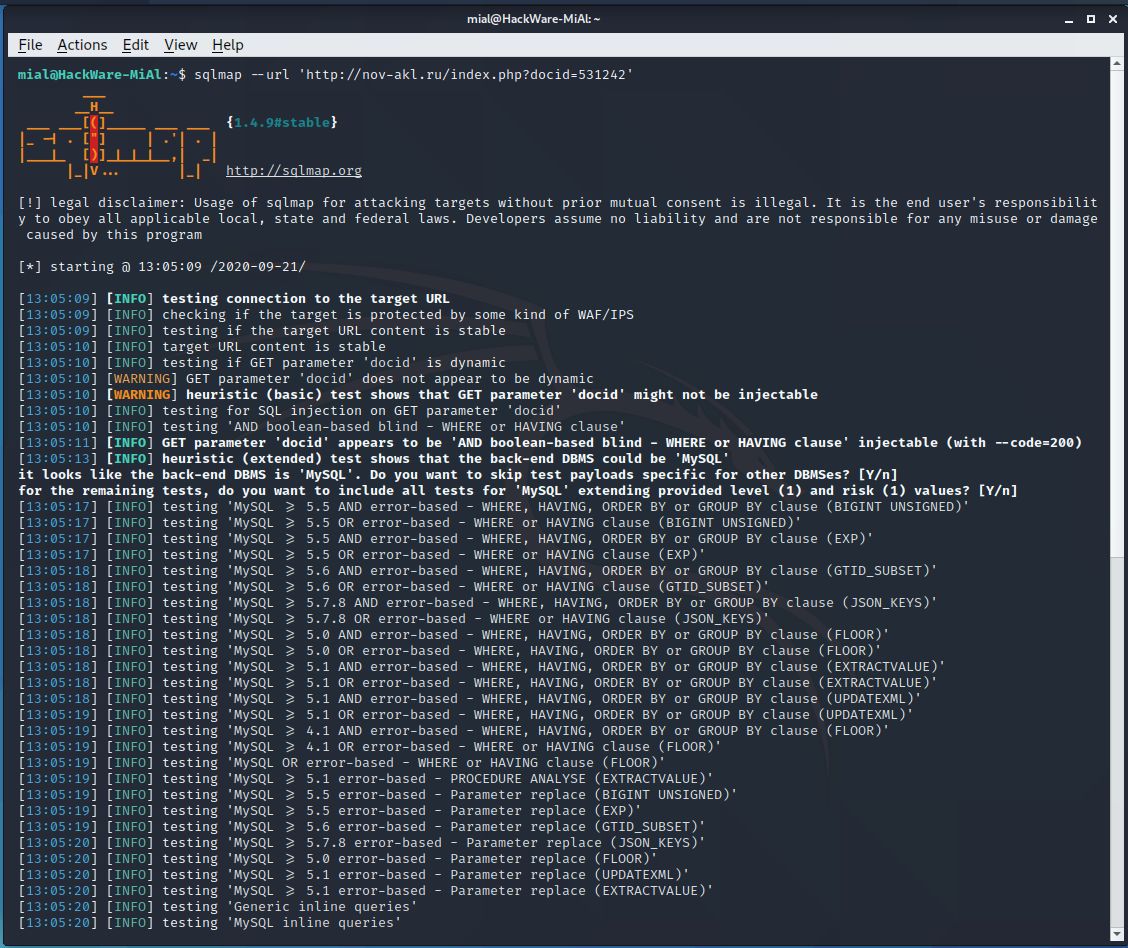
Task: Open the File menu
Action: (30, 45)
